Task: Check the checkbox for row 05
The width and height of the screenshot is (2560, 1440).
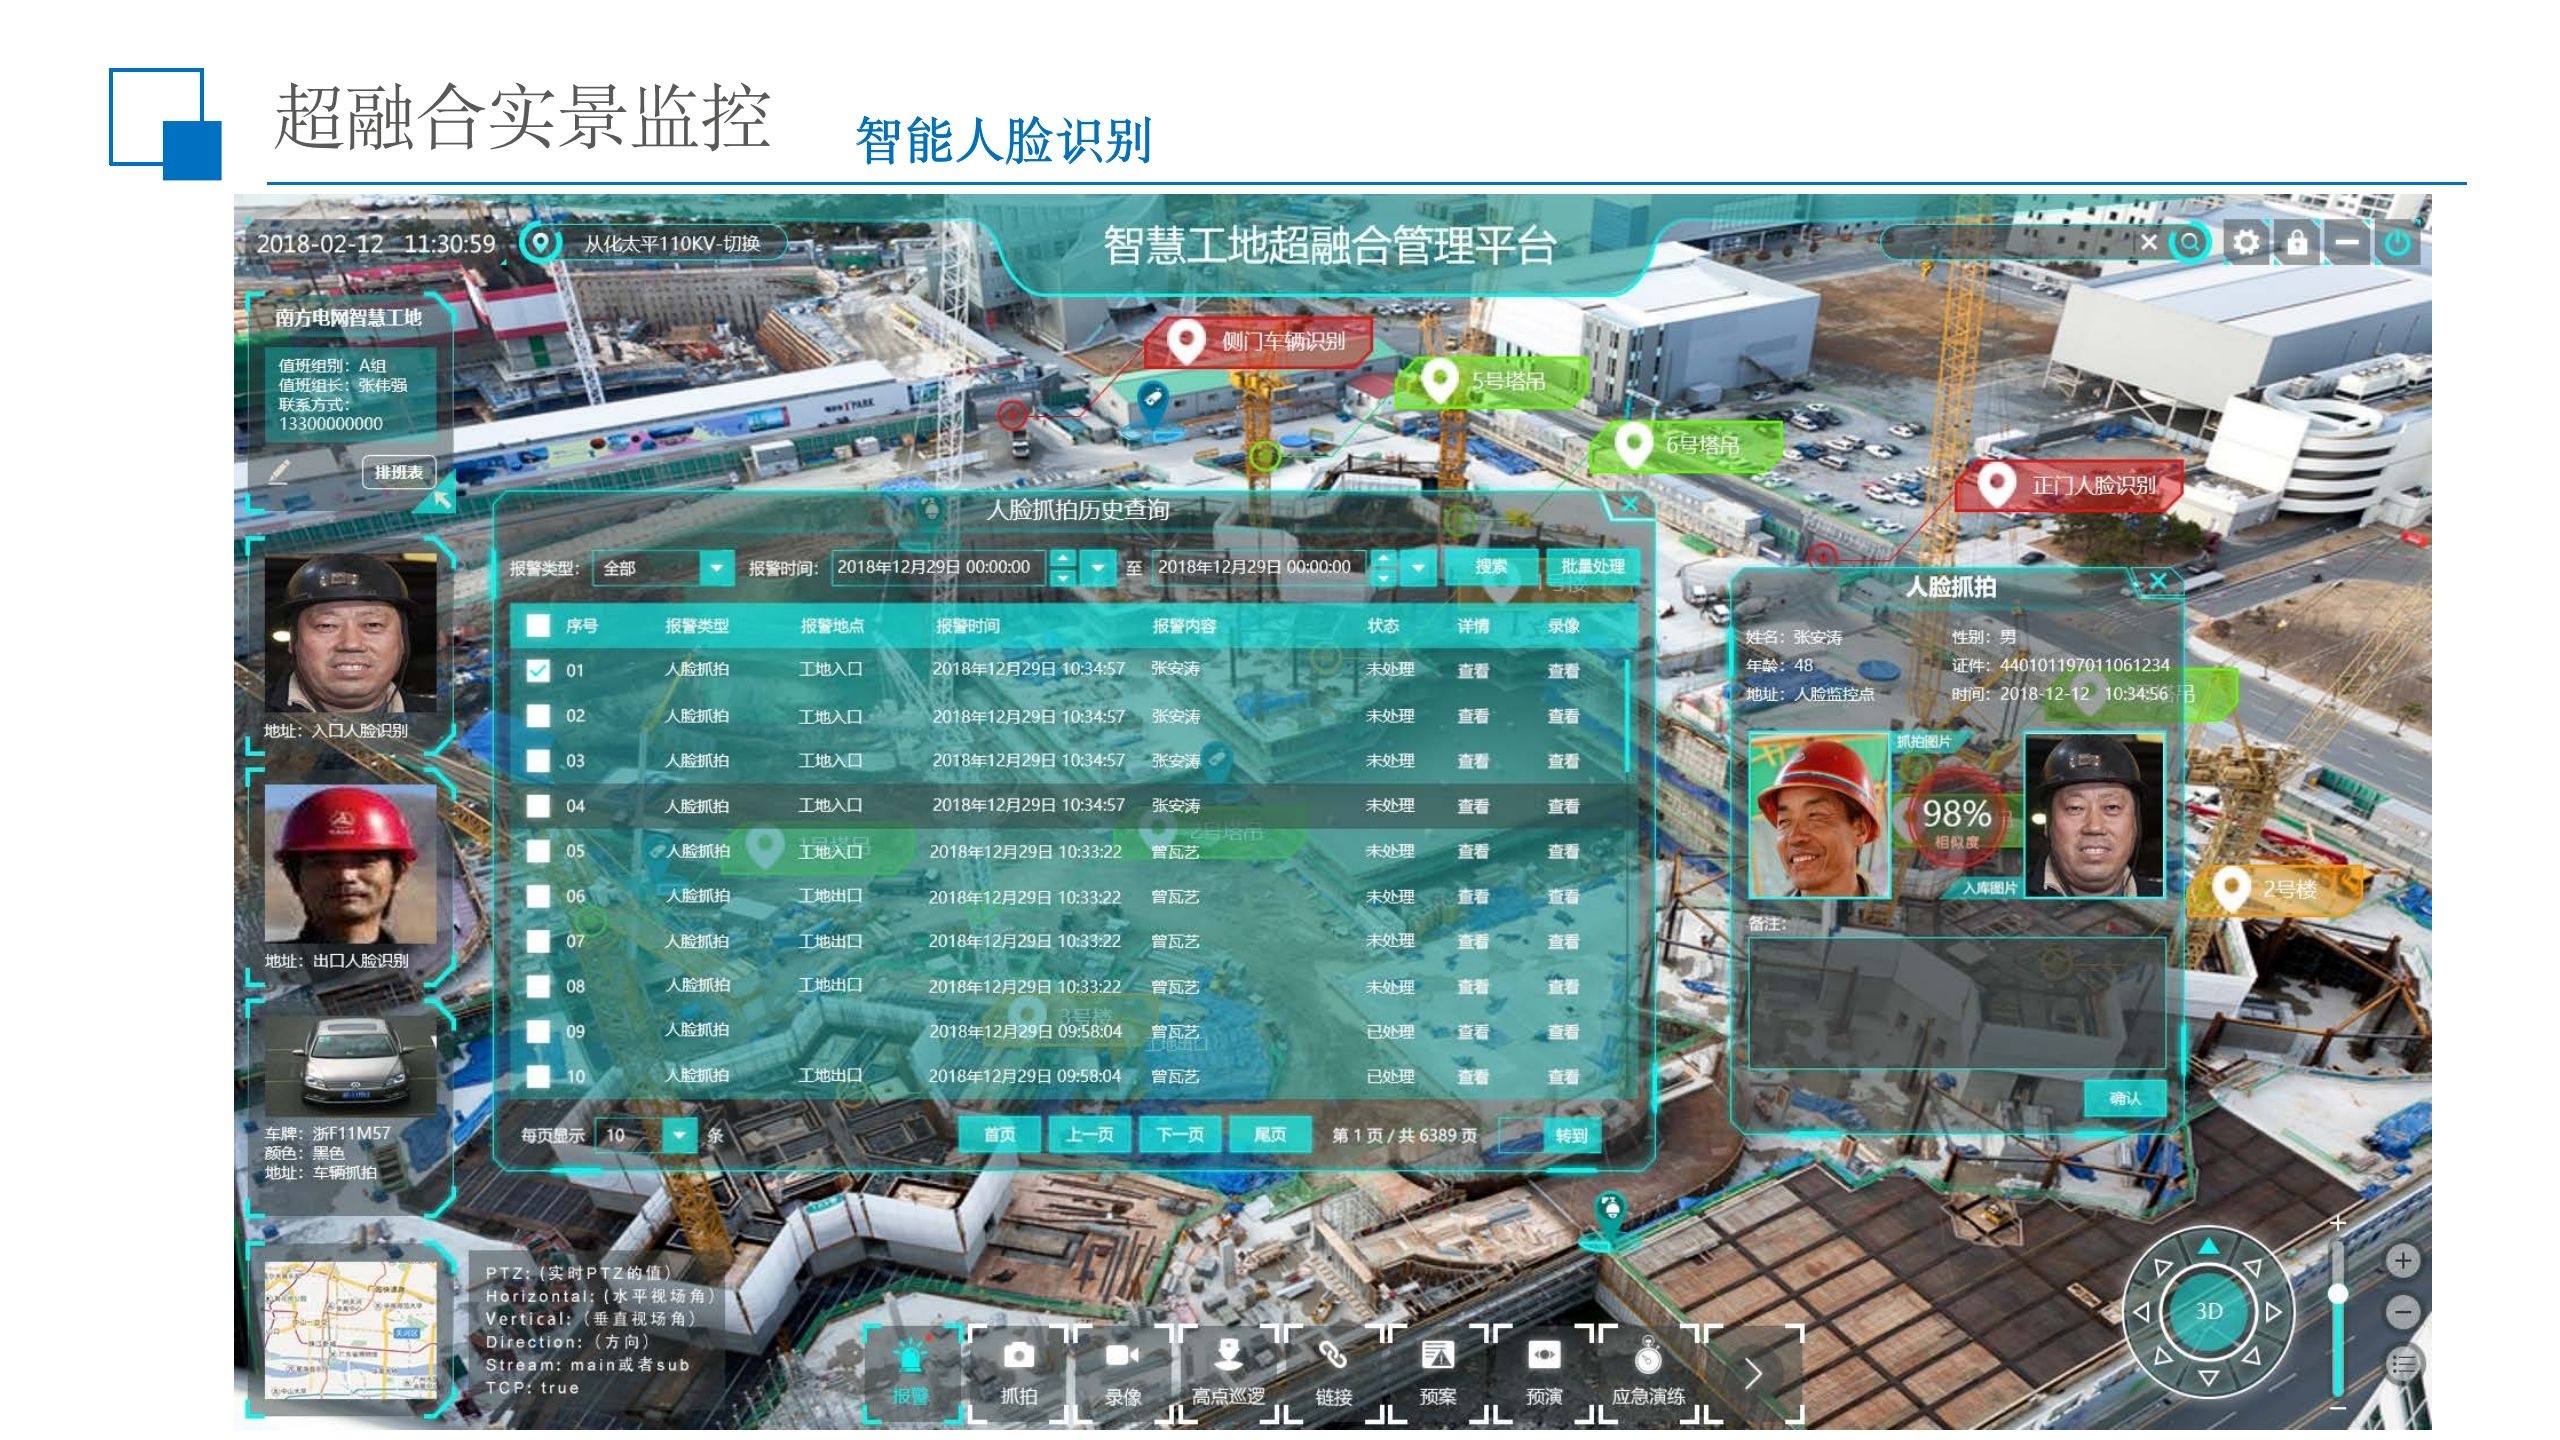Action: pyautogui.click(x=538, y=851)
